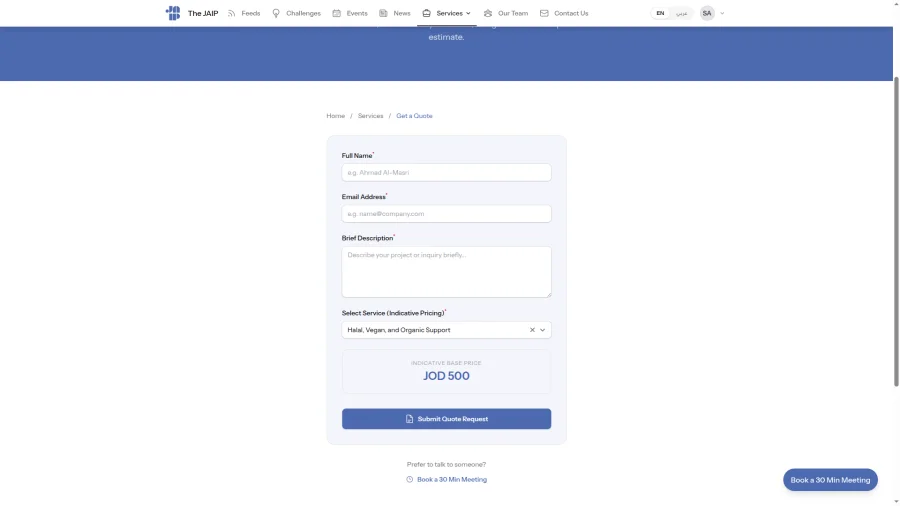Open the Halal, Vegan, and Organic Support combo box
The image size is (900, 506).
click(447, 330)
